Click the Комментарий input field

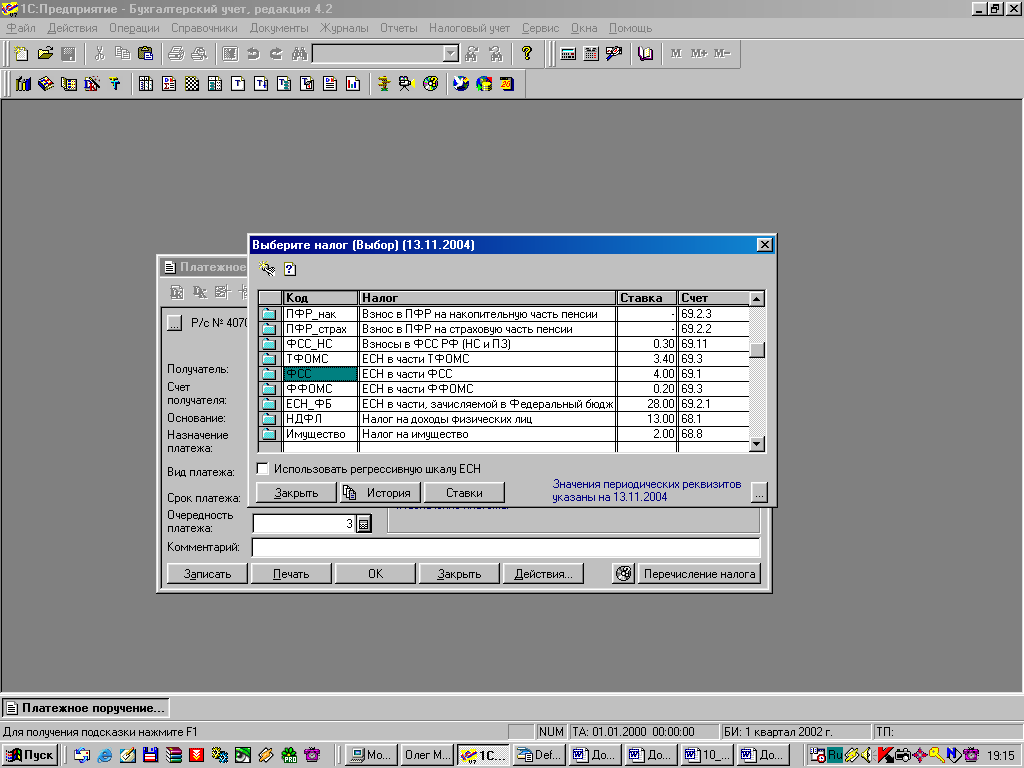tap(506, 547)
